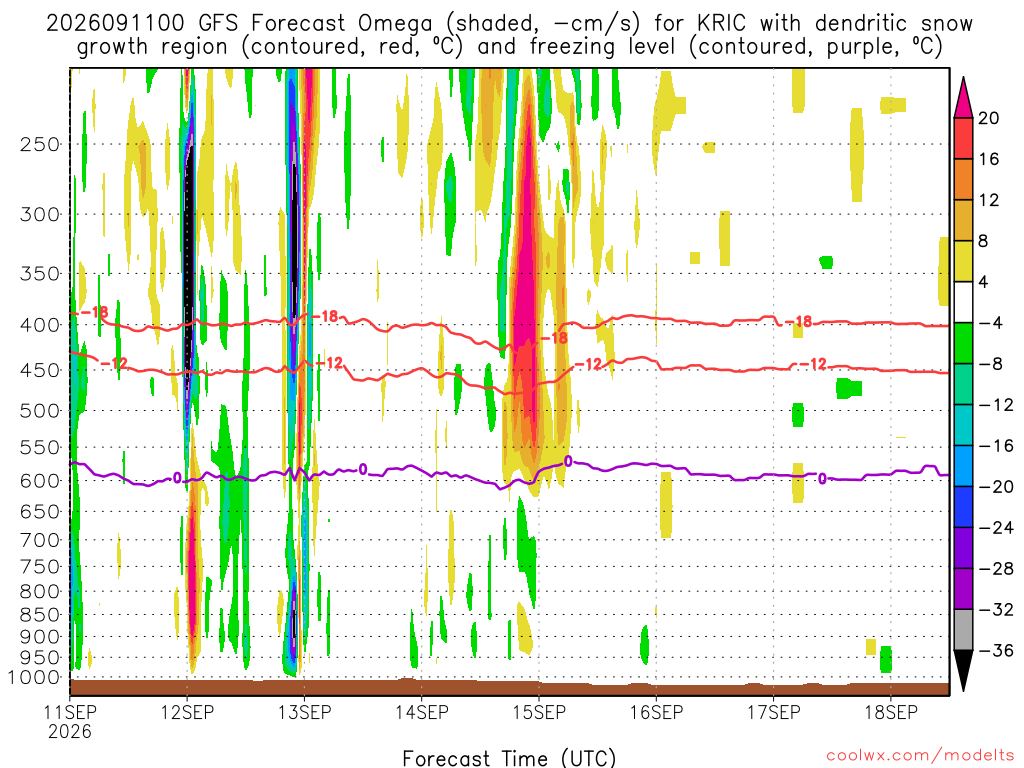Click the 250 pressure level label
The width and height of the screenshot is (1024, 768).
pos(40,144)
